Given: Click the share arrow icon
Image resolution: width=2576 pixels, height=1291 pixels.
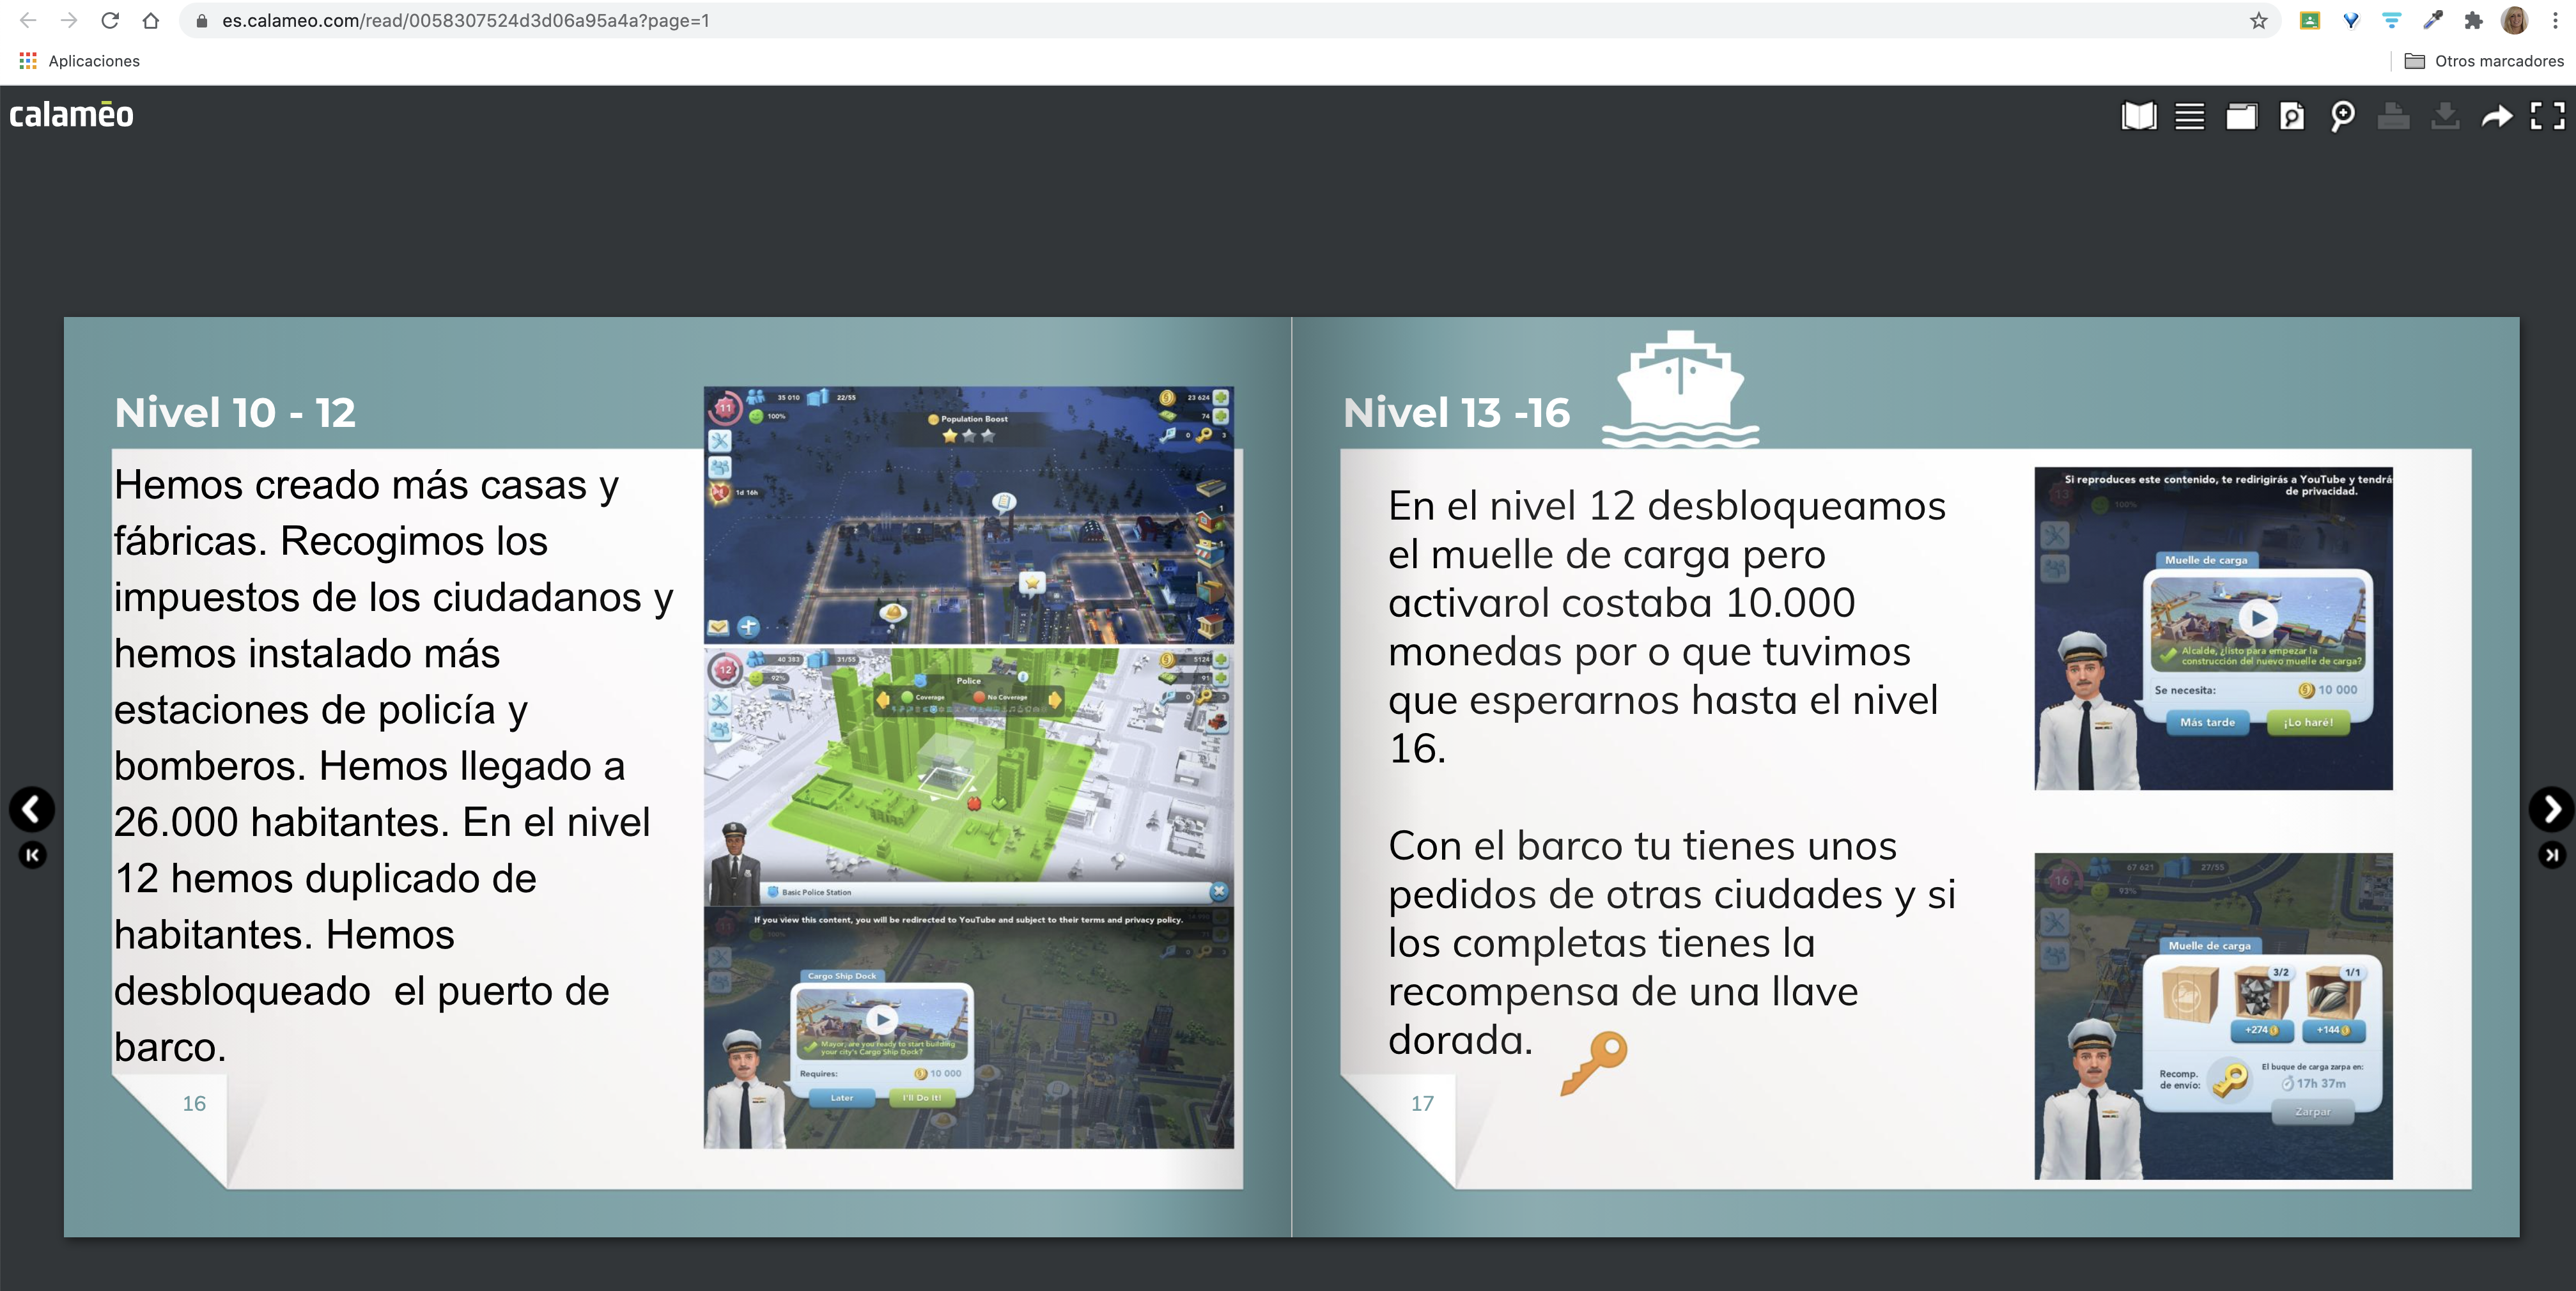Looking at the screenshot, I should pos(2497,116).
